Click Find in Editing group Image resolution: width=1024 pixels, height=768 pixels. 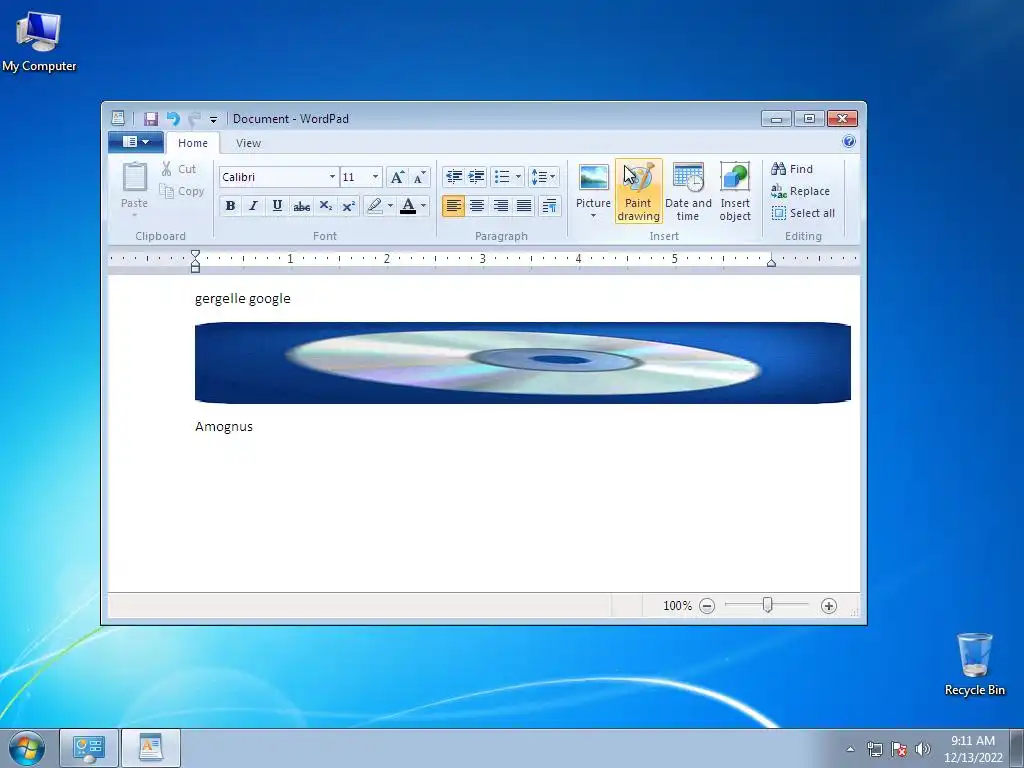click(x=792, y=169)
